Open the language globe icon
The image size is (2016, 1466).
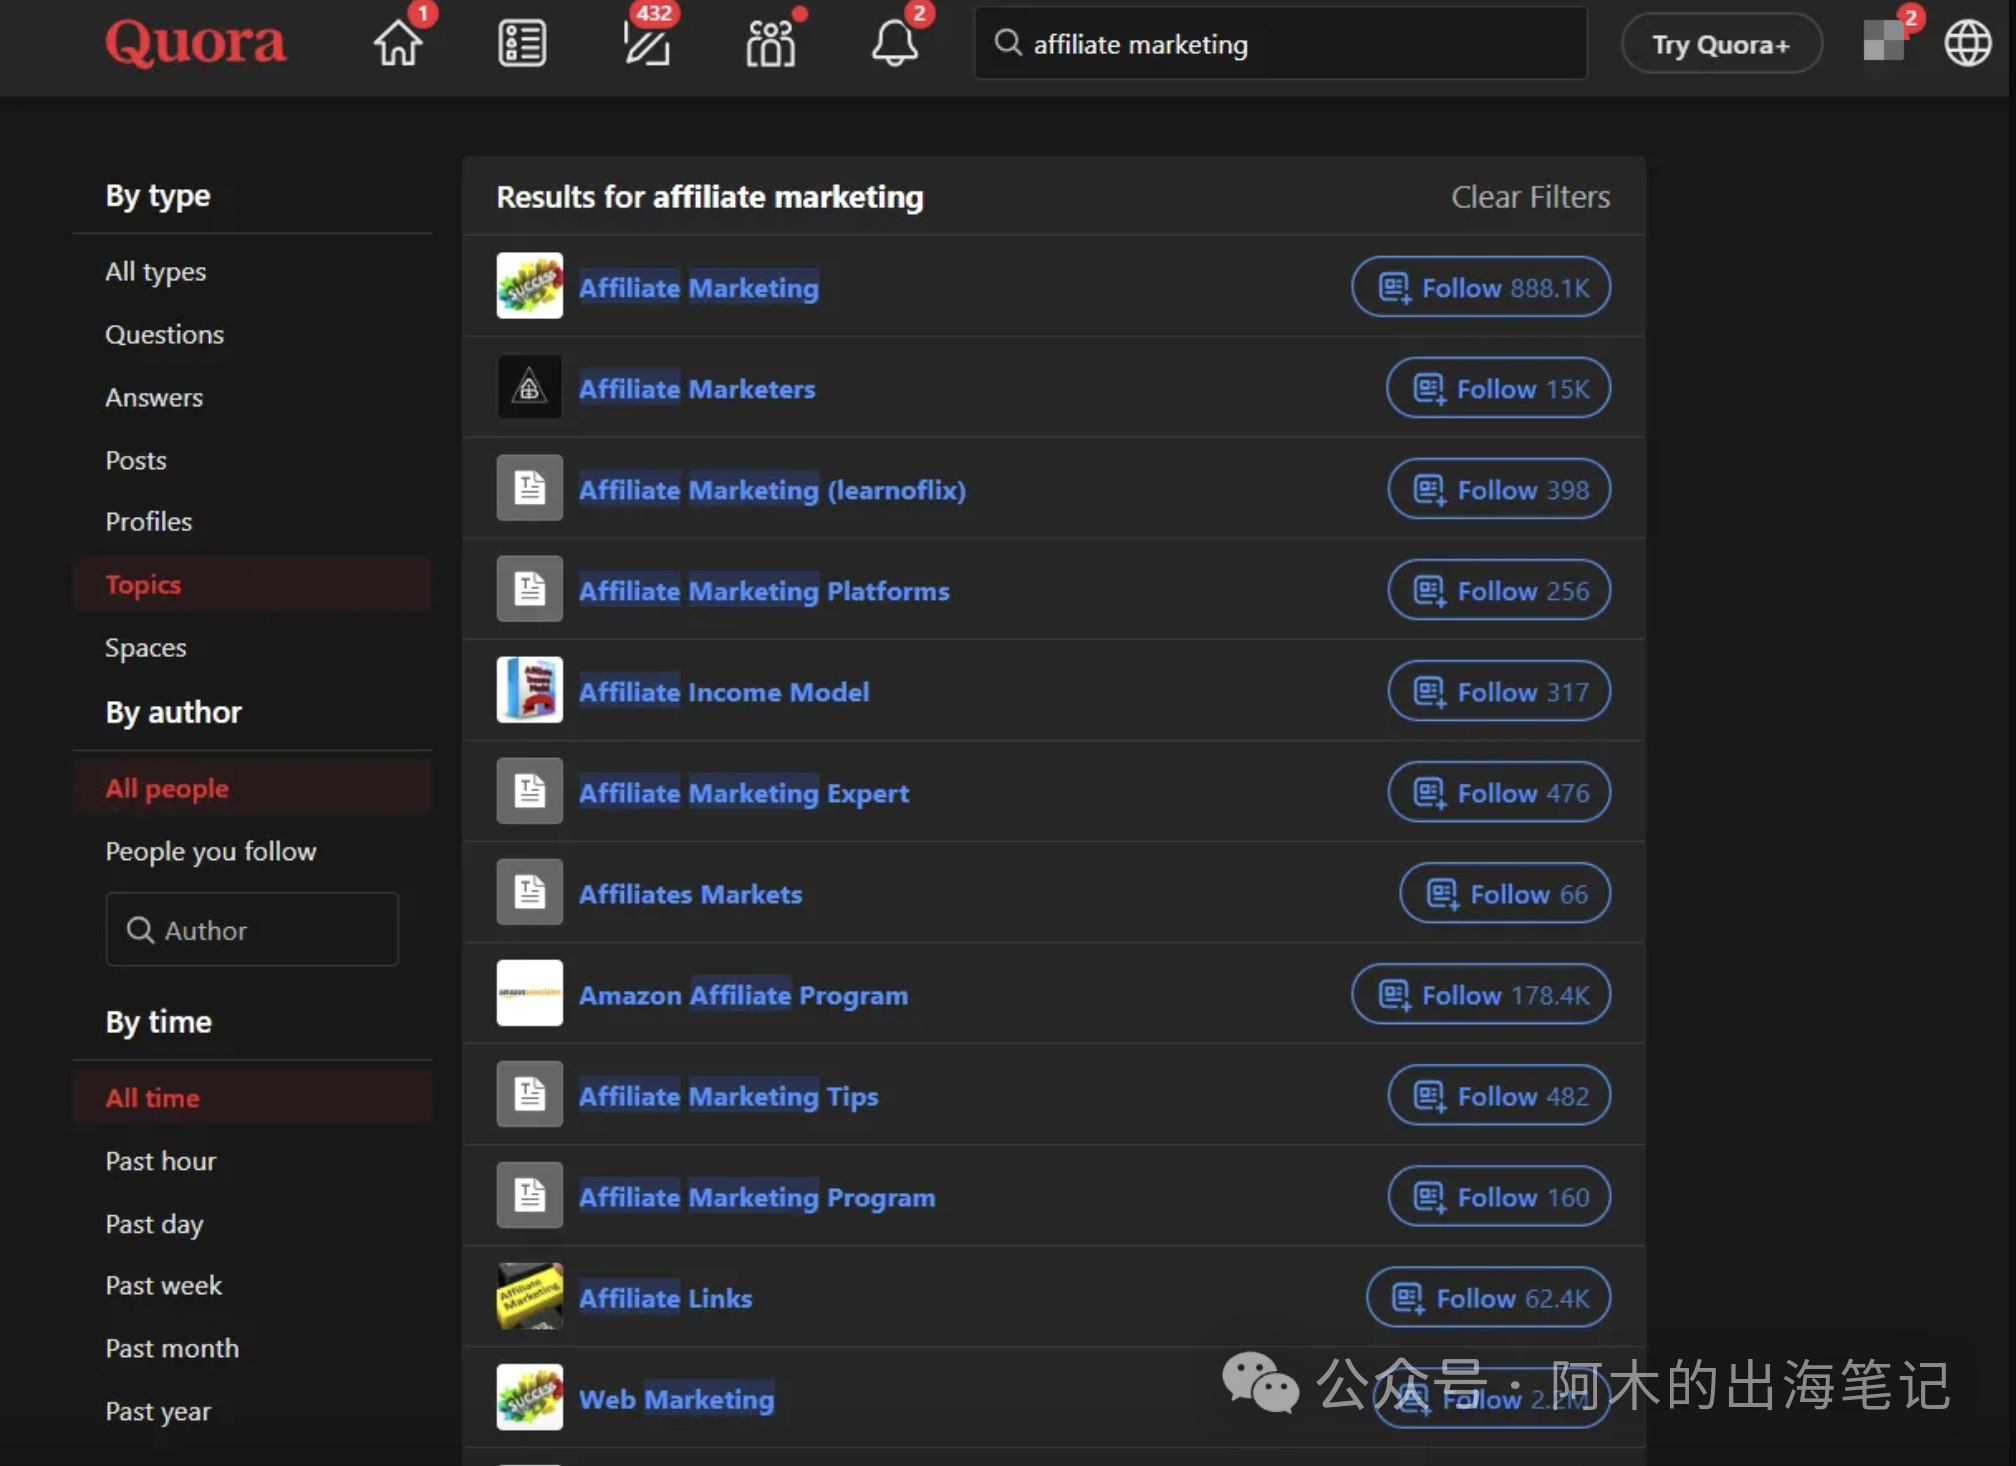(1967, 43)
